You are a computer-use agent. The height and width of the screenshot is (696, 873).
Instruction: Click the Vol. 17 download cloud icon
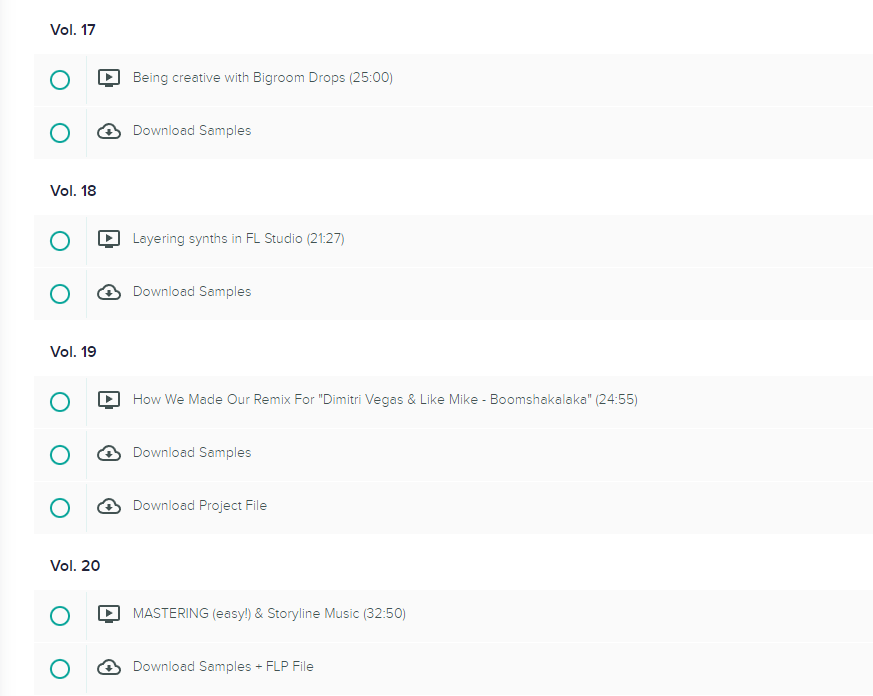tap(109, 131)
